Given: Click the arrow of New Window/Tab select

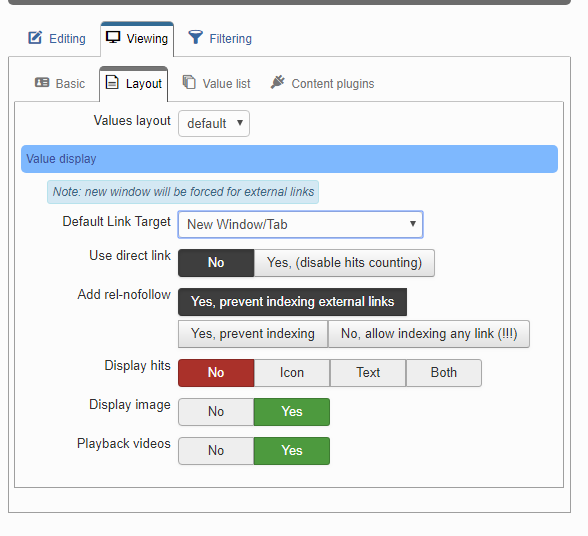Looking at the screenshot, I should 412,224.
